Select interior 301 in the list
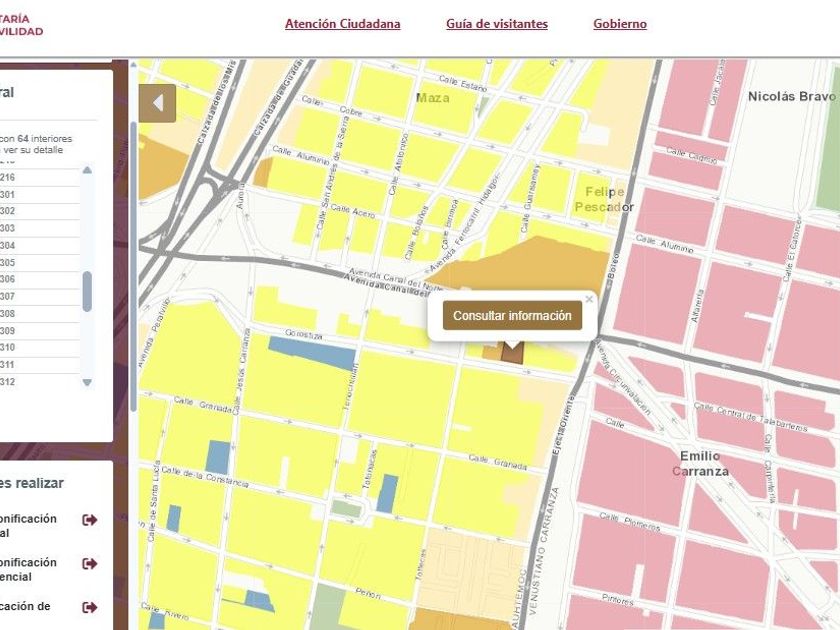The width and height of the screenshot is (840, 630). pyautogui.click(x=38, y=194)
